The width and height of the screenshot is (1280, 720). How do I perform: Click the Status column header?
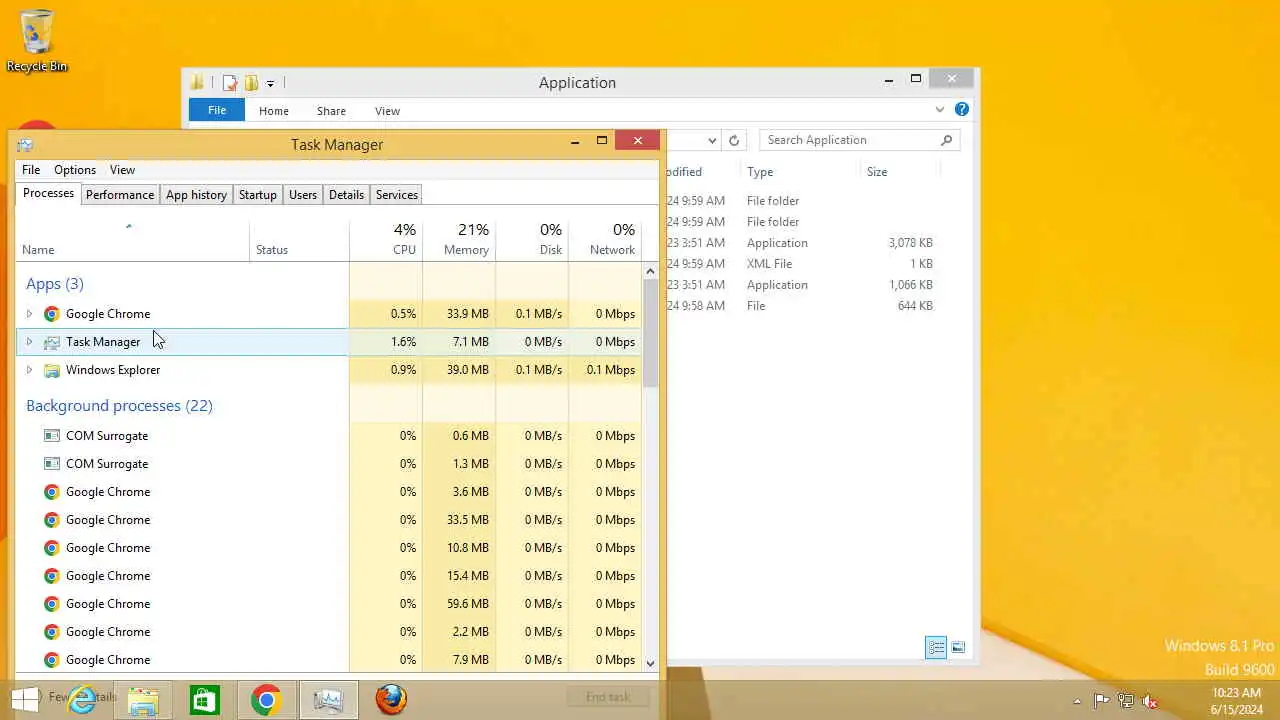299,240
